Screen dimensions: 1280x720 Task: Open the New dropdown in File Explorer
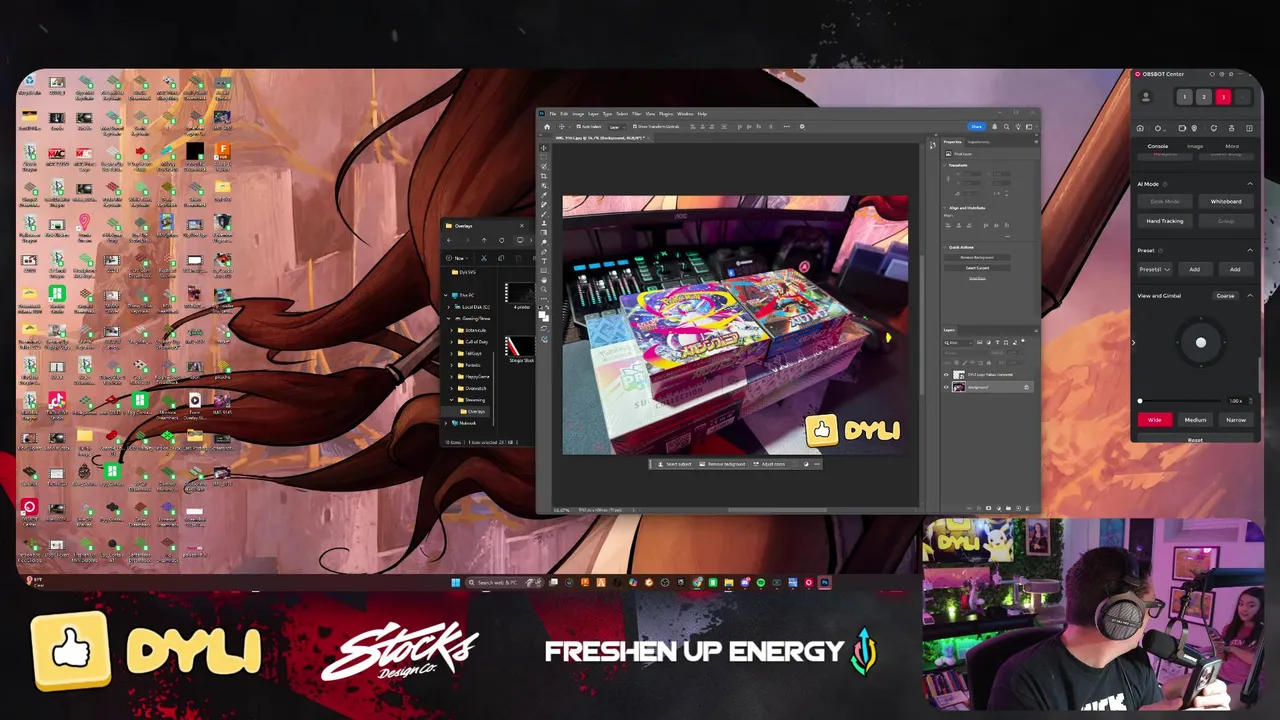[x=459, y=258]
